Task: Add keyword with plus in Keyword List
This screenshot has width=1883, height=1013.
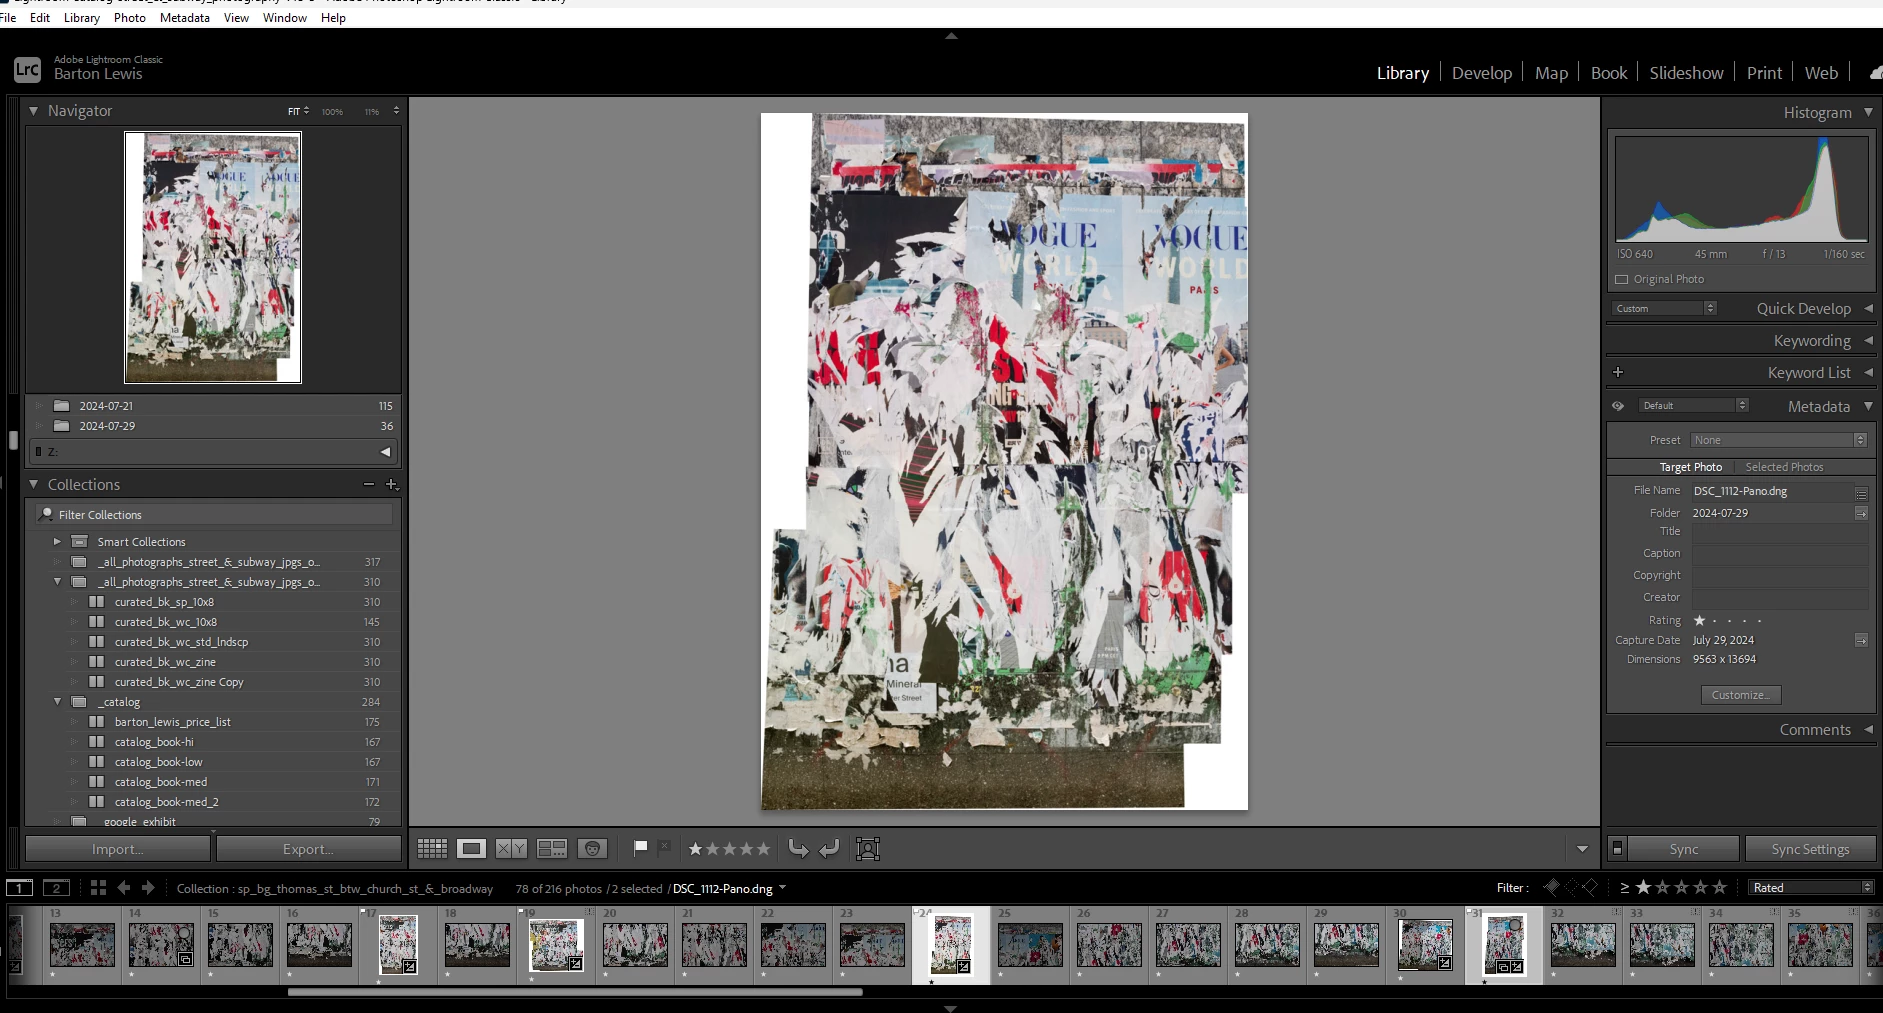Action: 1618,372
